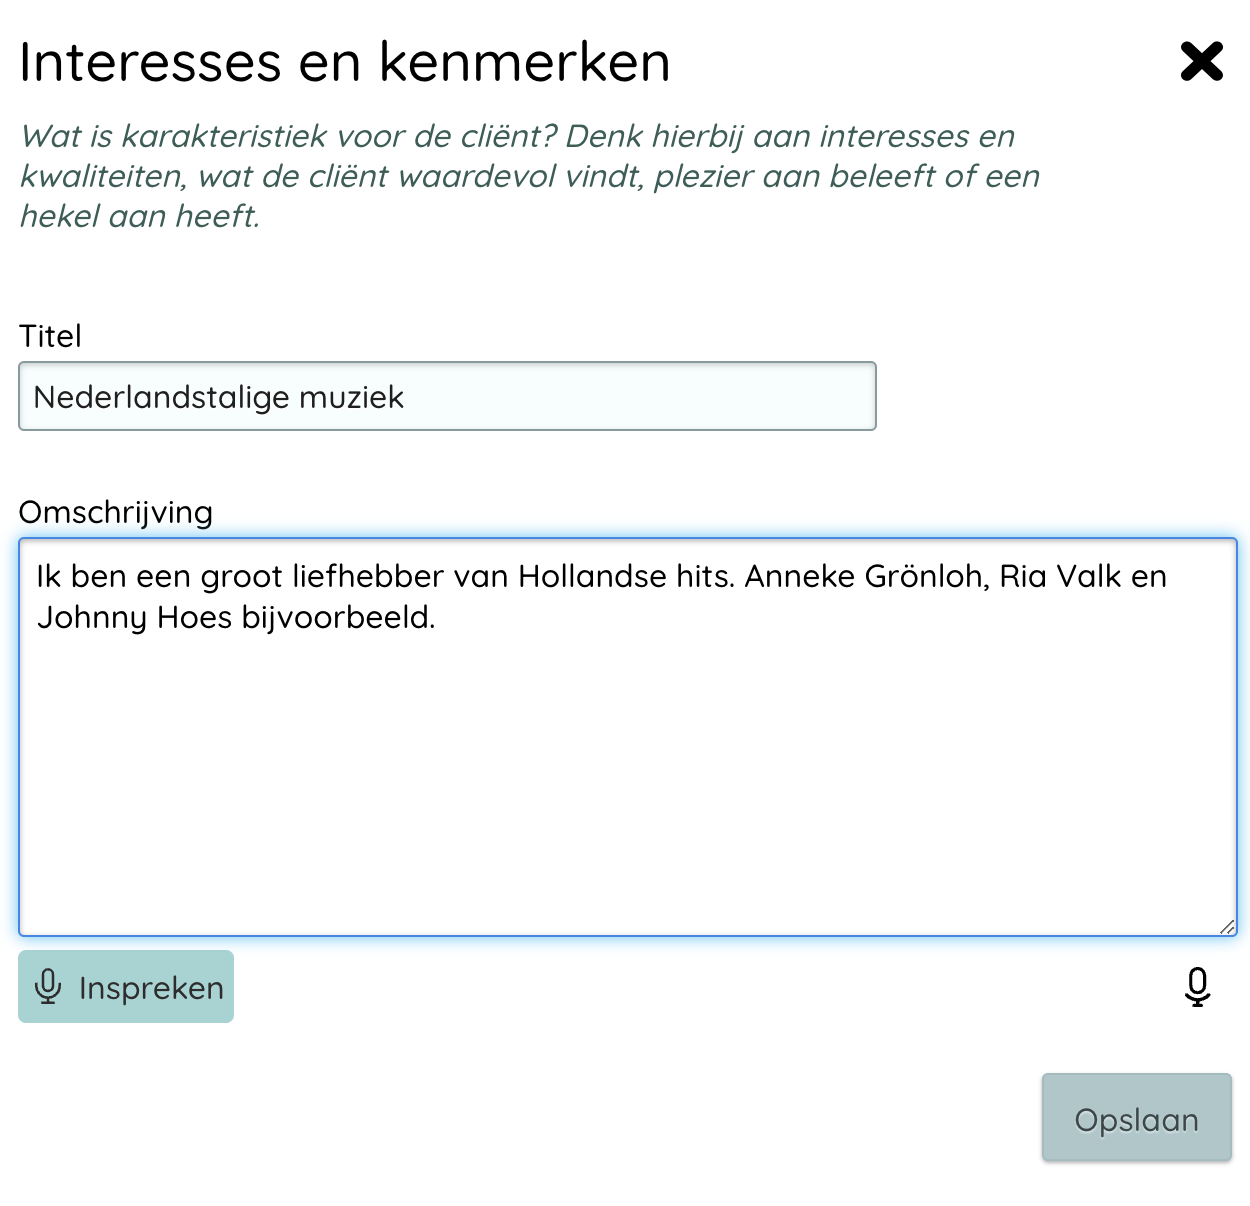Click the standalone microphone icon at right
1250x1206 pixels.
click(1197, 987)
